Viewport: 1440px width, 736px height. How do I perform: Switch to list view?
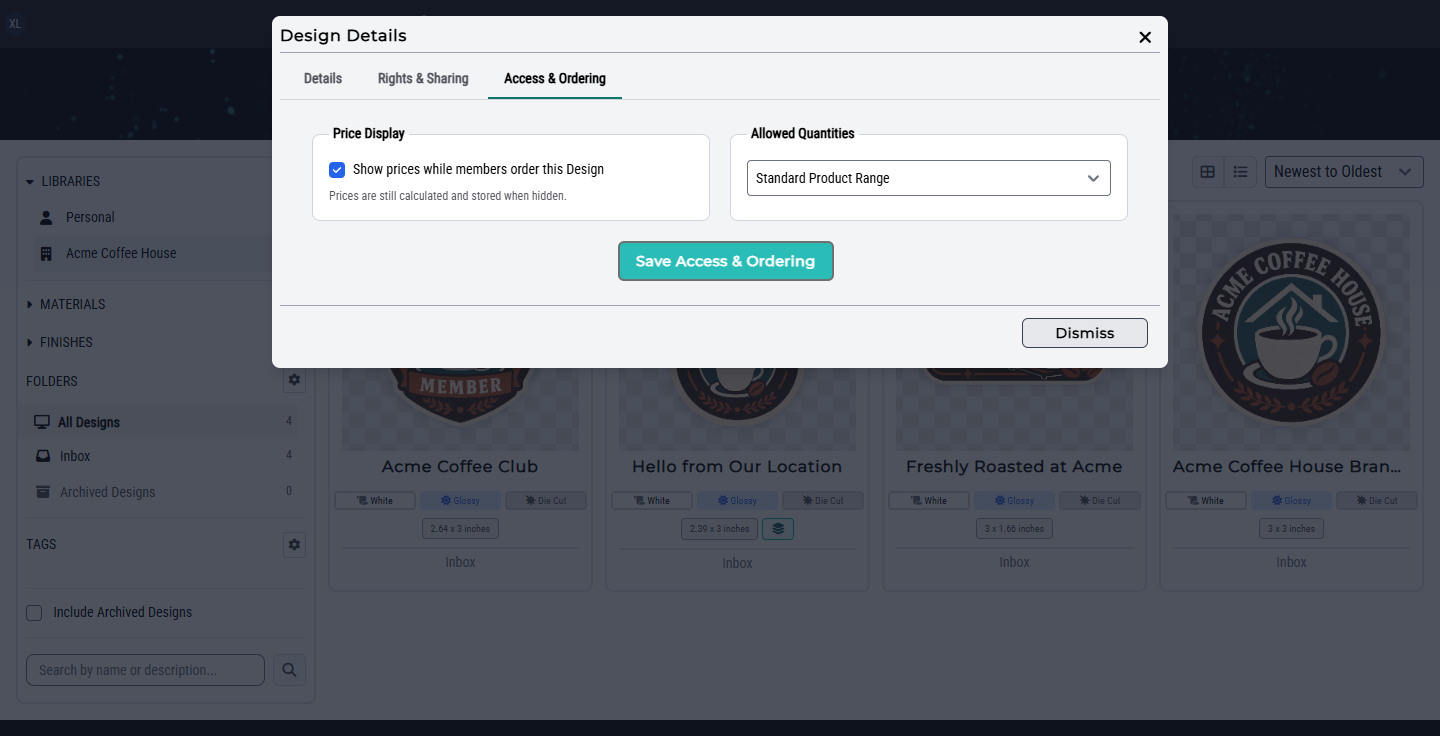point(1241,172)
